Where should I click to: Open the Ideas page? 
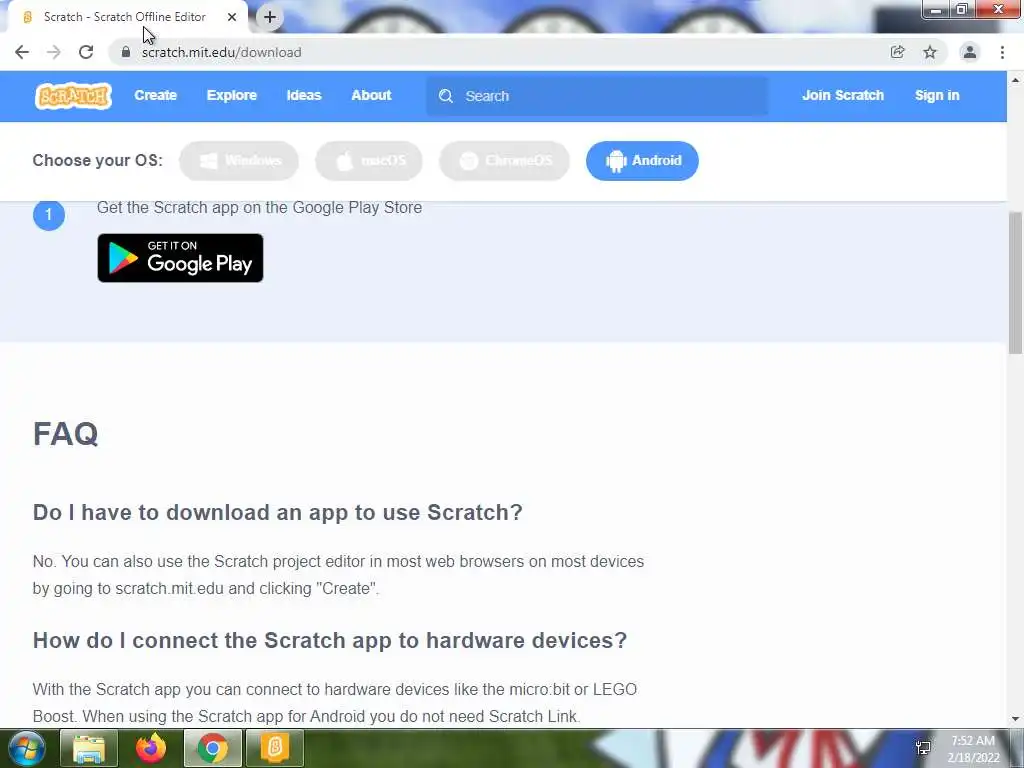[304, 95]
